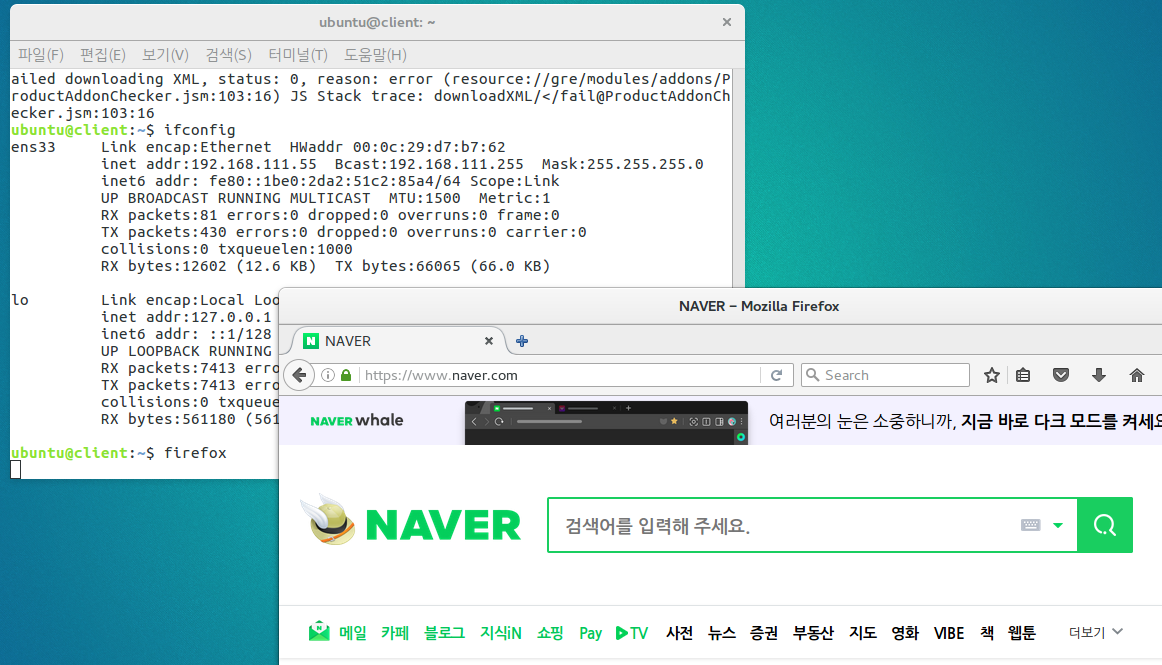Click the terminal window title bar
Image resolution: width=1162 pixels, height=665 pixels.
pyautogui.click(x=377, y=22)
